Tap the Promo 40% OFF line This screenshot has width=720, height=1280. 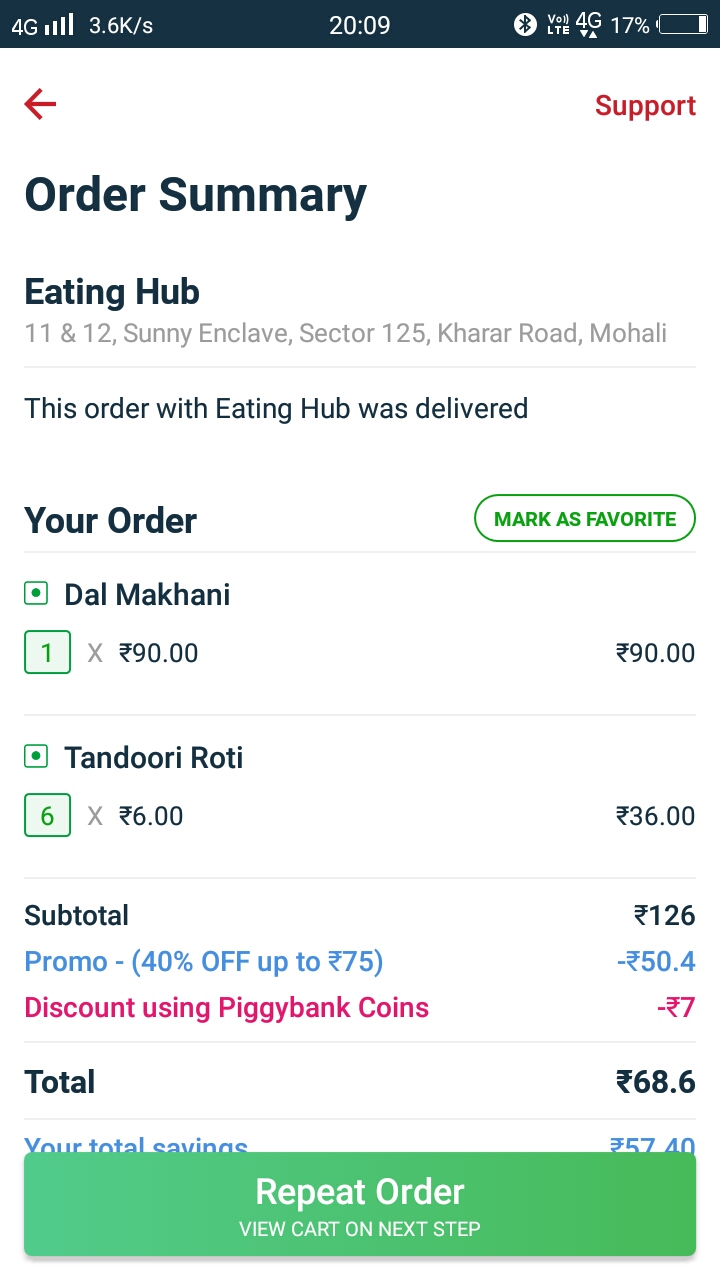pyautogui.click(x=360, y=962)
